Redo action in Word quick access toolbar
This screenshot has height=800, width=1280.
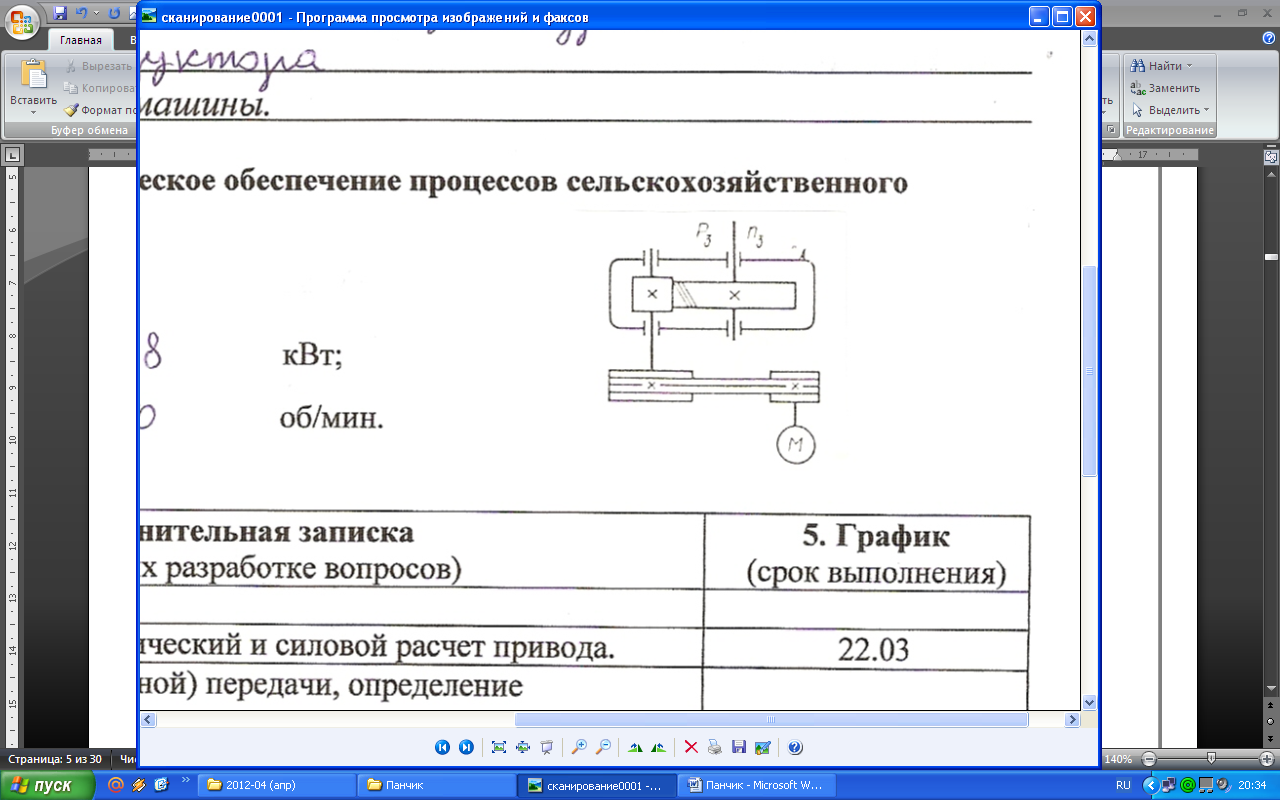(113, 13)
